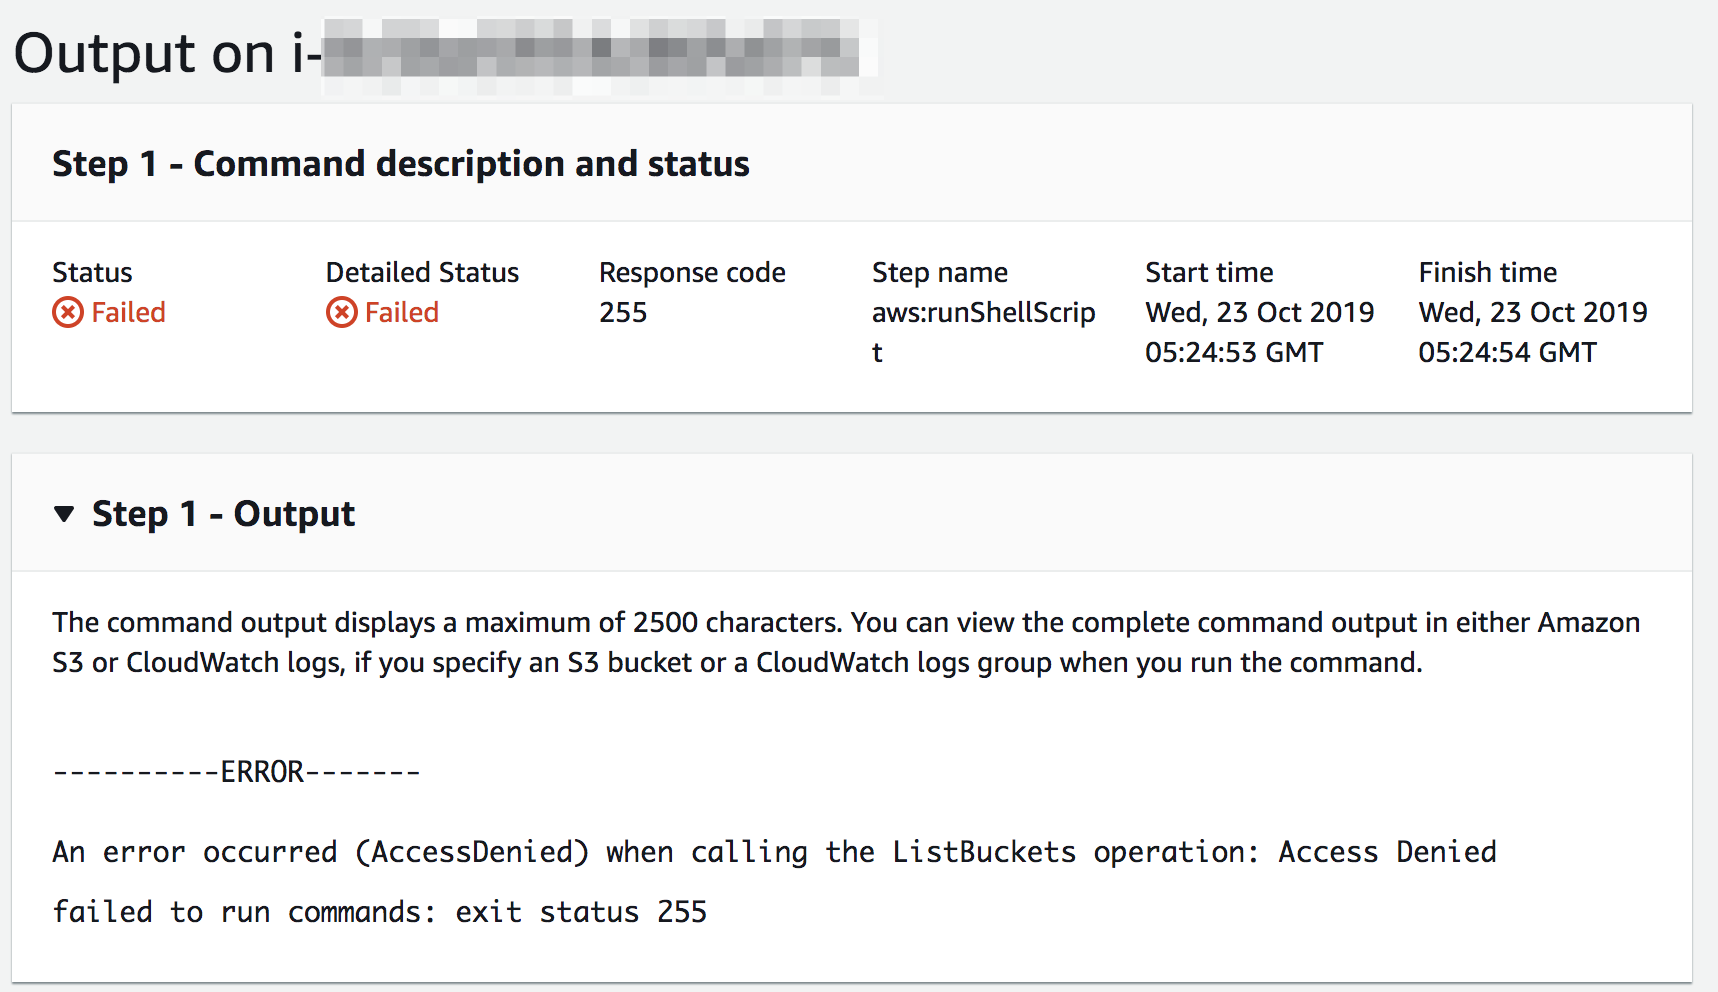Click the exit status 255 line
The width and height of the screenshot is (1718, 992).
379,912
